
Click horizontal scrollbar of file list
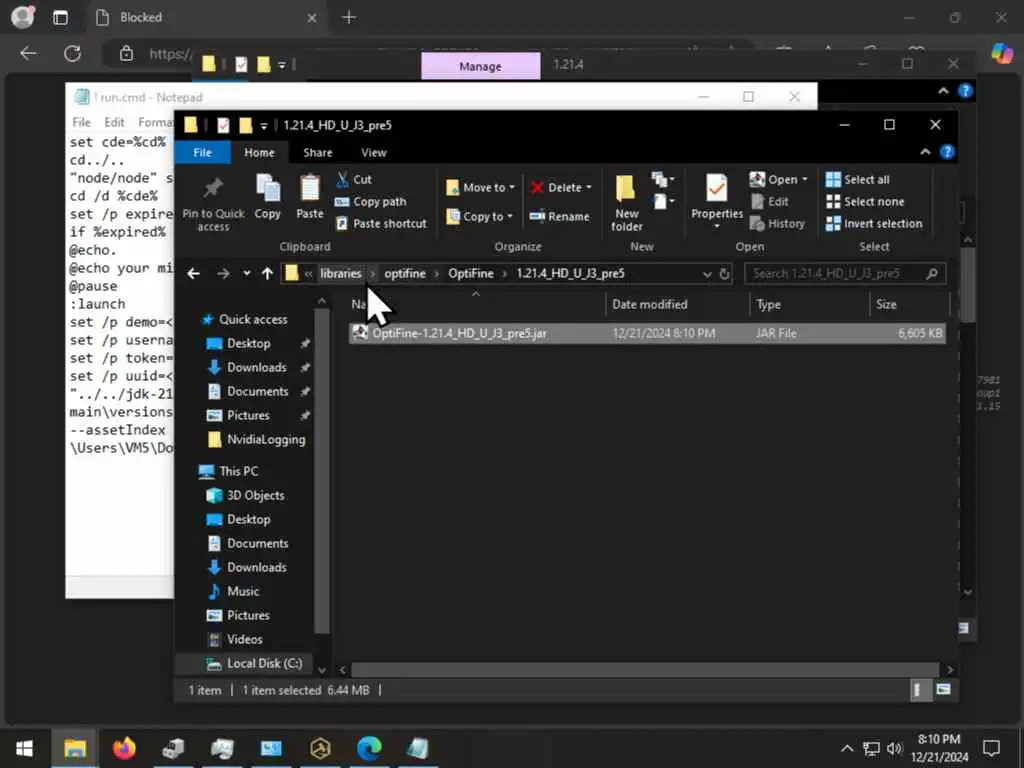[645, 670]
